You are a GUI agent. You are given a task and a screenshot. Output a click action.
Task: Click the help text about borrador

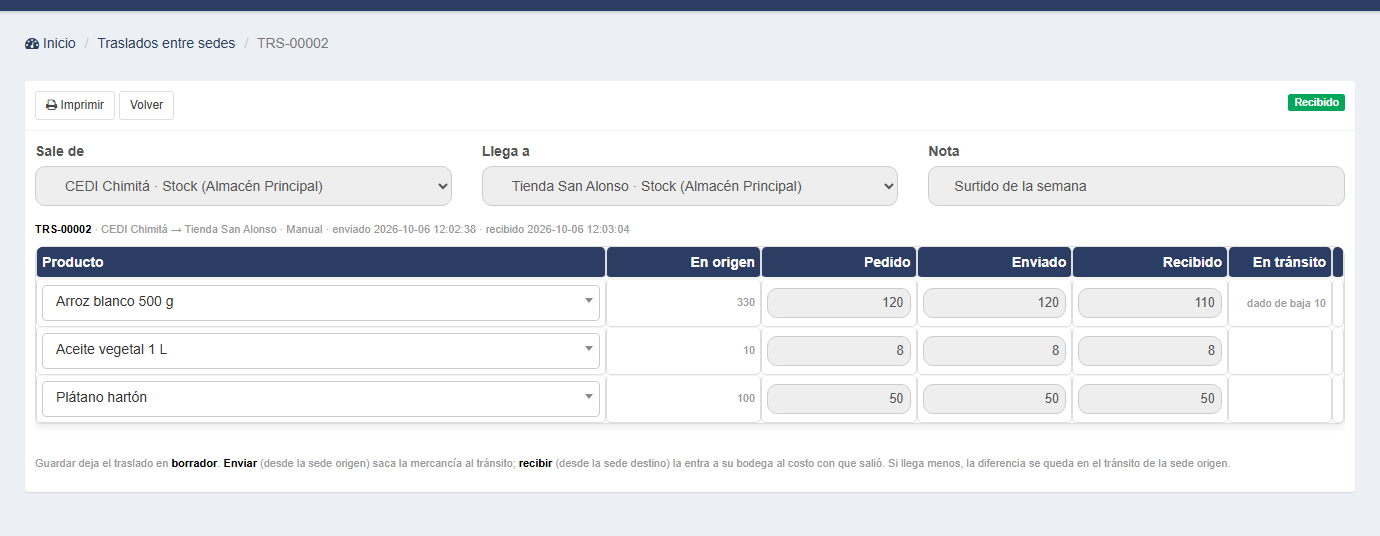click(633, 464)
